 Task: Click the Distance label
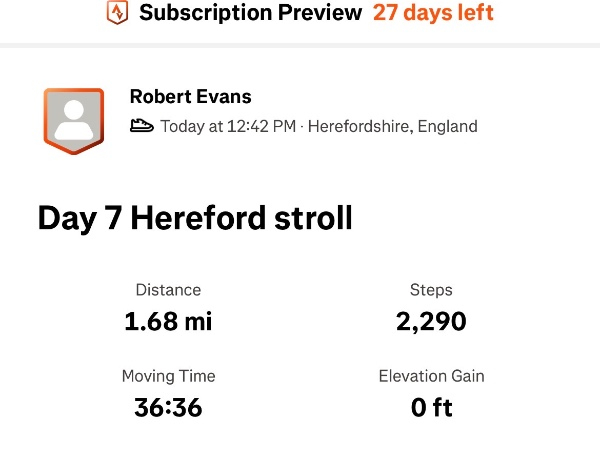[168, 290]
